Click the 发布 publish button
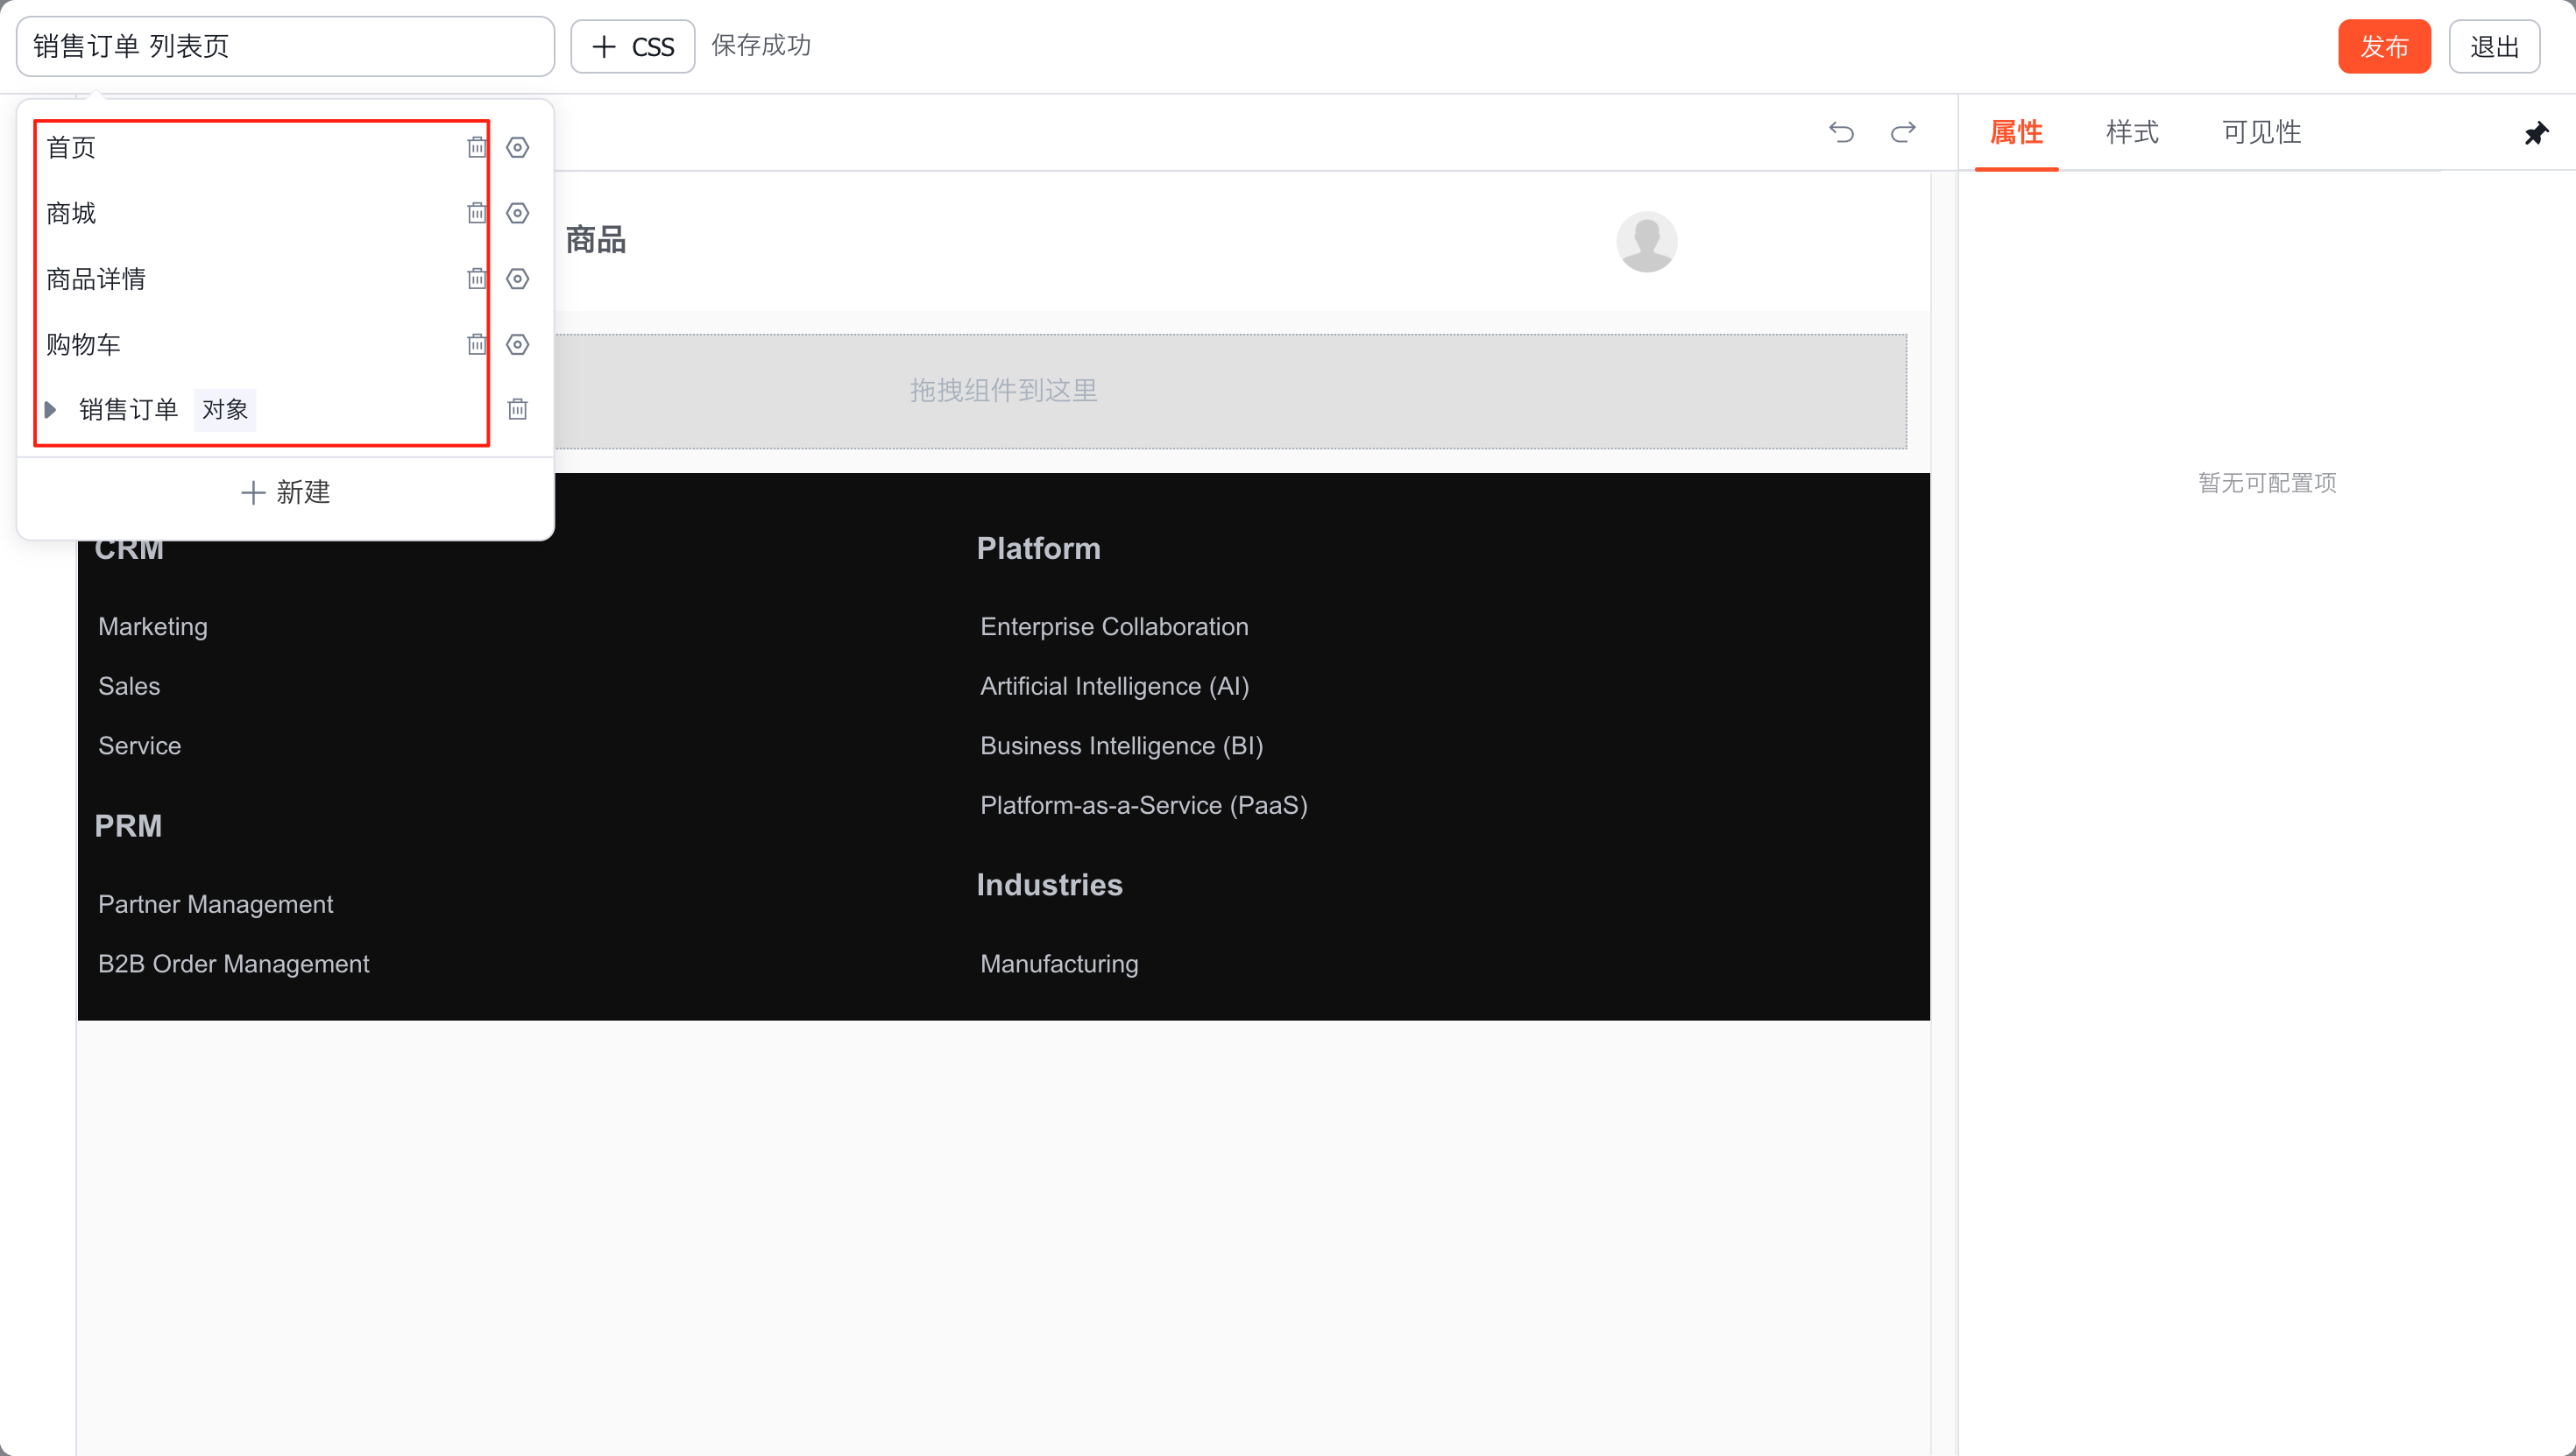 point(2383,46)
